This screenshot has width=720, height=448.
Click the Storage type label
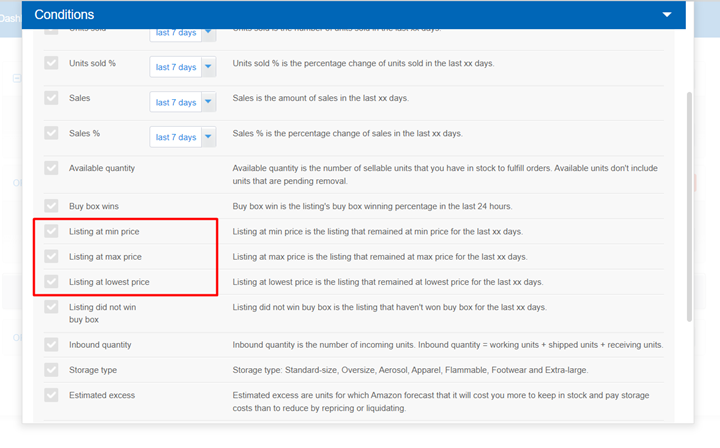93,370
